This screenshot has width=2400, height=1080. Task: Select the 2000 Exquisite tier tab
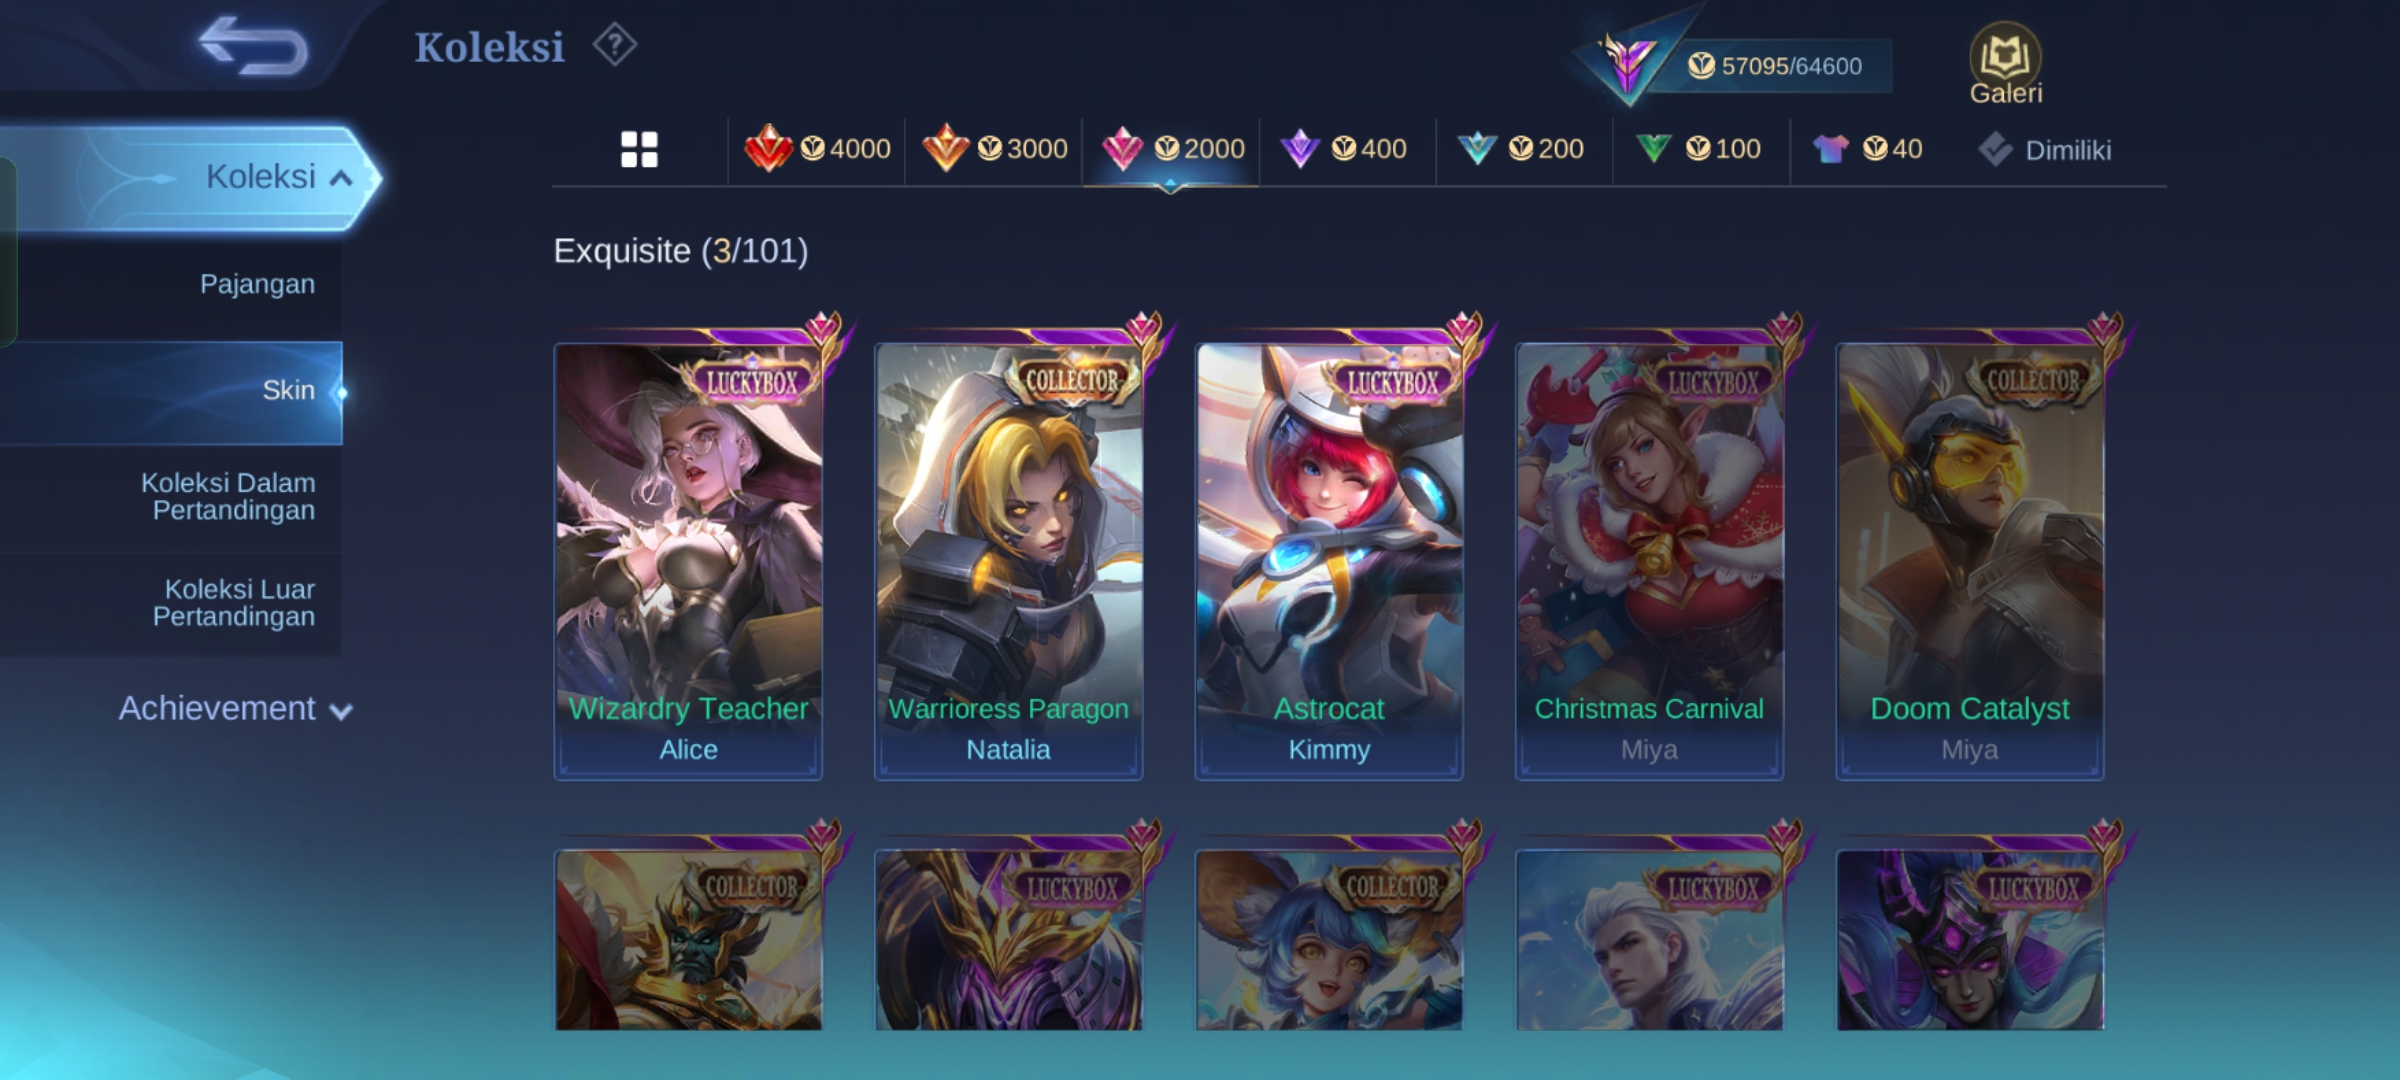click(x=1171, y=149)
